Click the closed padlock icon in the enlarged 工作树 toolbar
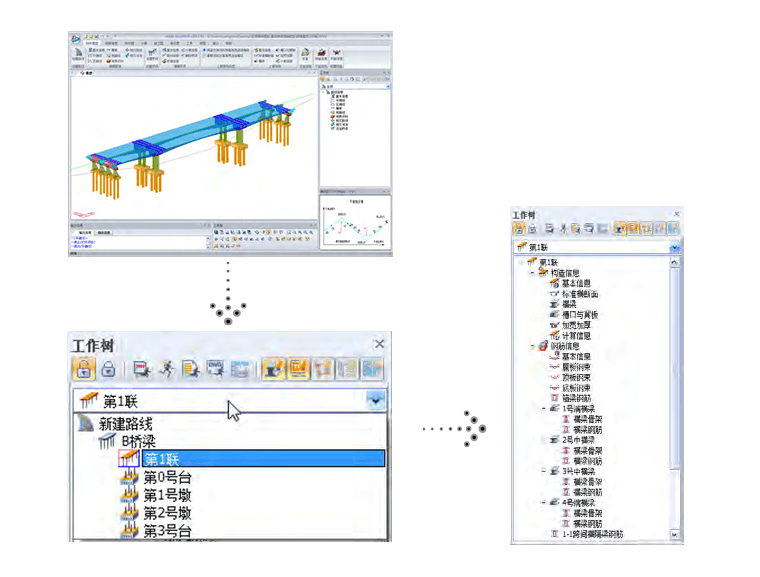The image size is (760, 577). click(x=108, y=369)
